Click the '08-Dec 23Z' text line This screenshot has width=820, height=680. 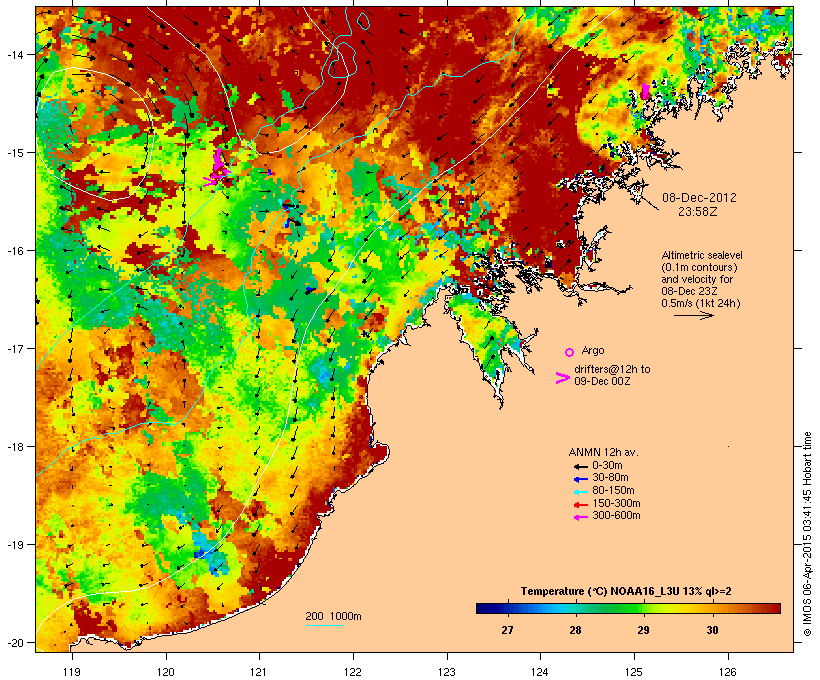[x=690, y=291]
